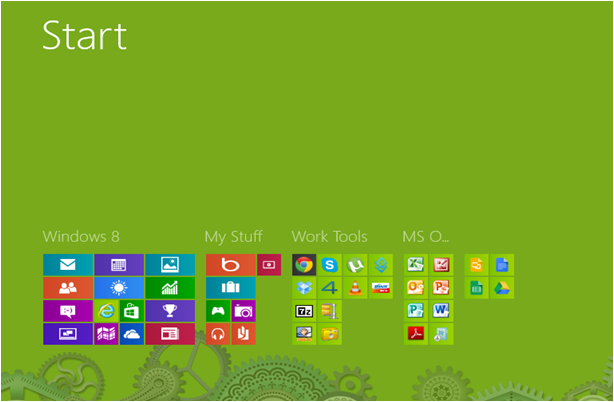Open the Xbox Games controller tile

217,311
